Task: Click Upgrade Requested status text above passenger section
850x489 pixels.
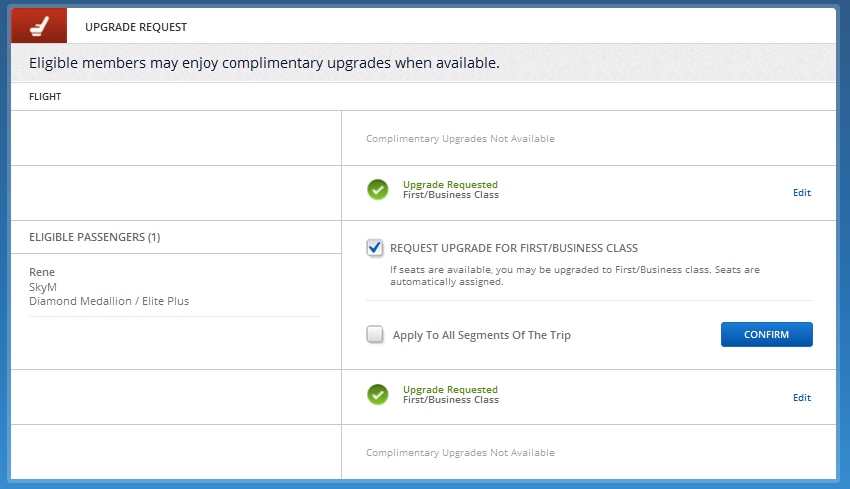Action: tap(449, 185)
